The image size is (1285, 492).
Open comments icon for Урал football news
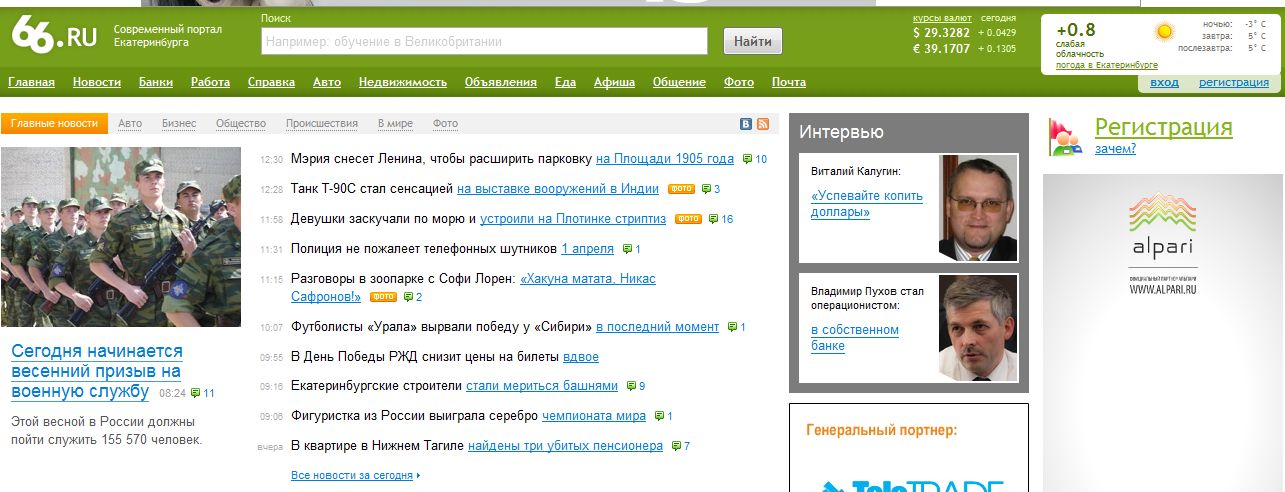pos(732,327)
